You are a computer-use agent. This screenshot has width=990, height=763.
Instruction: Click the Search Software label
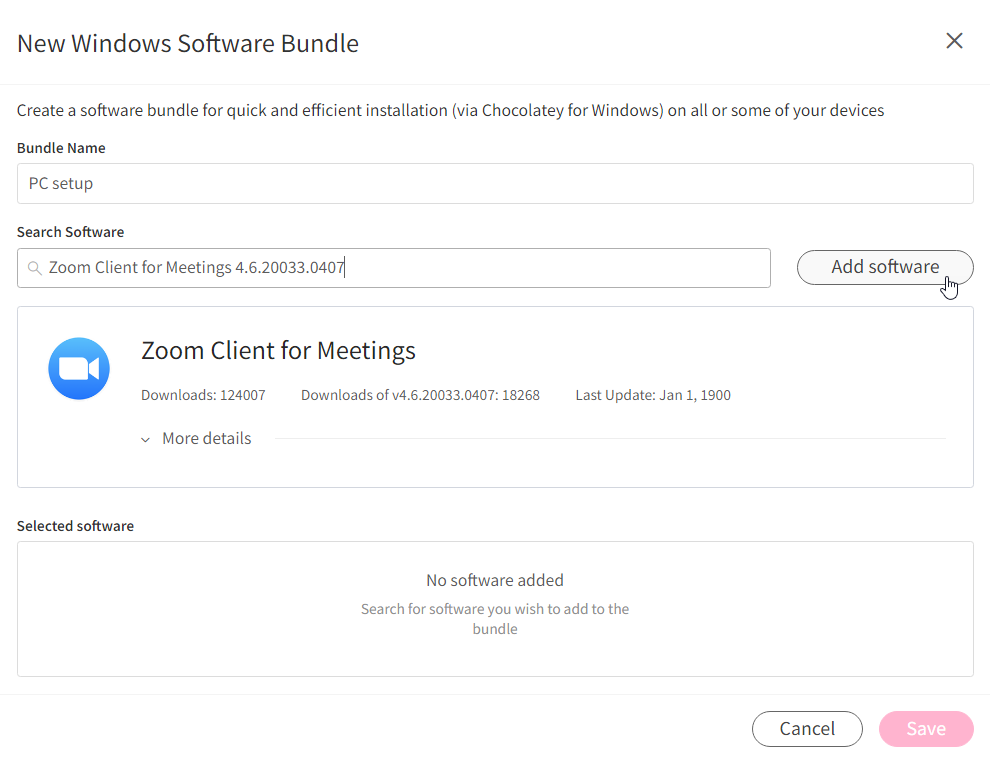pyautogui.click(x=70, y=232)
